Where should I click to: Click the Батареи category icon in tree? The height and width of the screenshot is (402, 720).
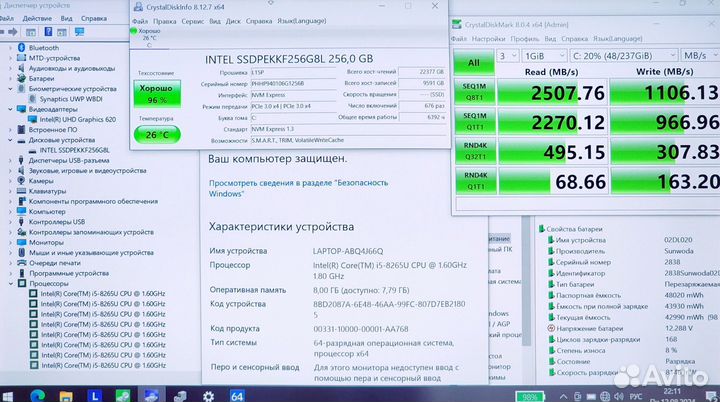coord(21,78)
